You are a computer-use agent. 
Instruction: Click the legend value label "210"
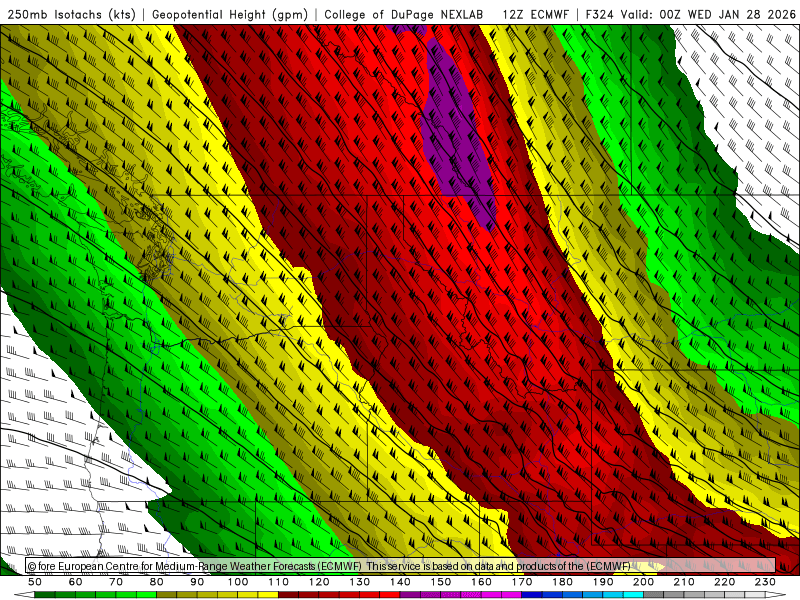[x=684, y=582]
